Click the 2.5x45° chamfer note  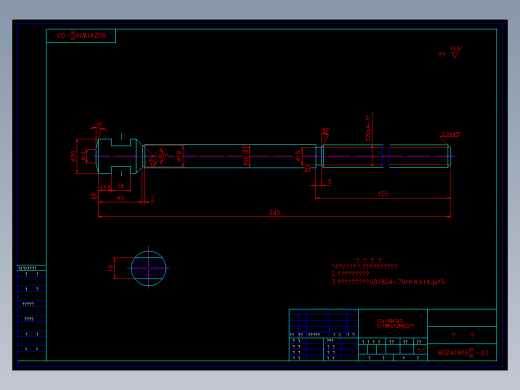[x=451, y=134]
